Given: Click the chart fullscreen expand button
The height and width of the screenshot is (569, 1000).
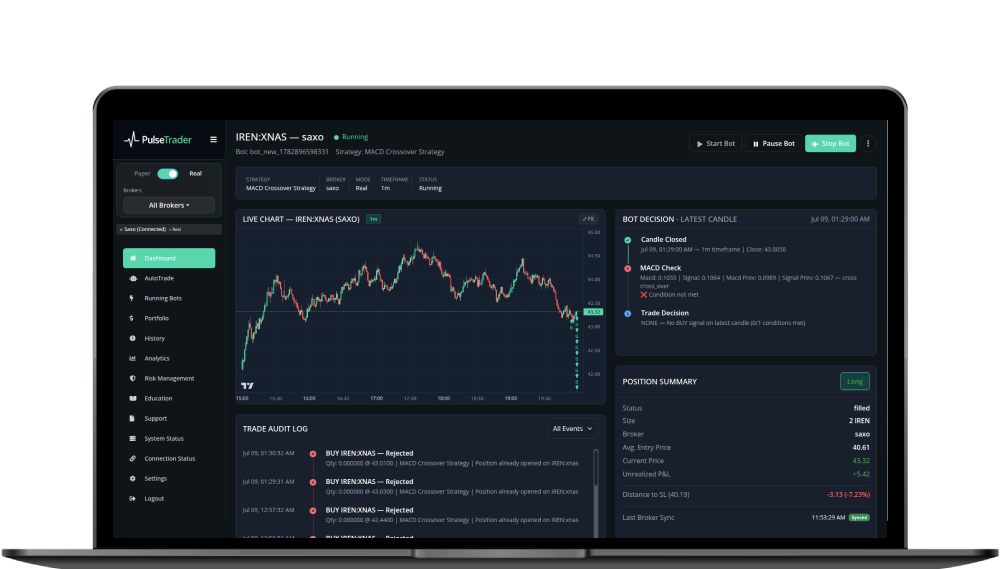Looking at the screenshot, I should tap(588, 219).
